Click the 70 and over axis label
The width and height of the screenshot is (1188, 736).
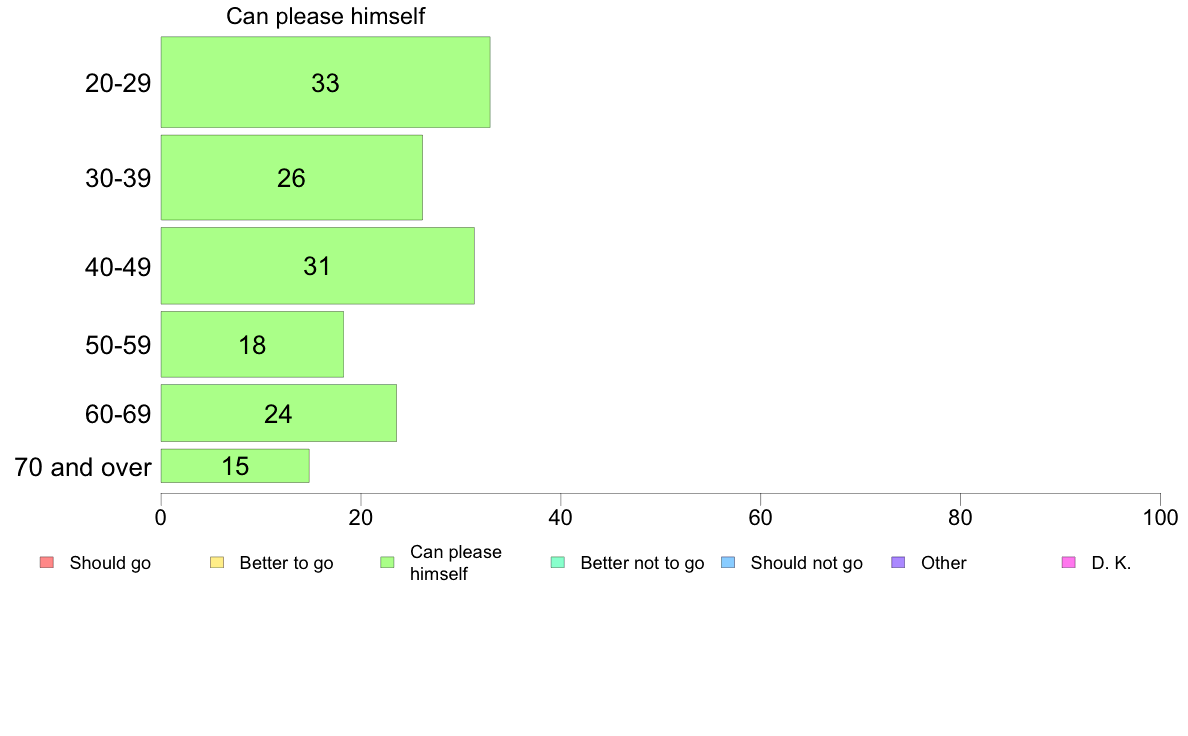[x=83, y=467]
